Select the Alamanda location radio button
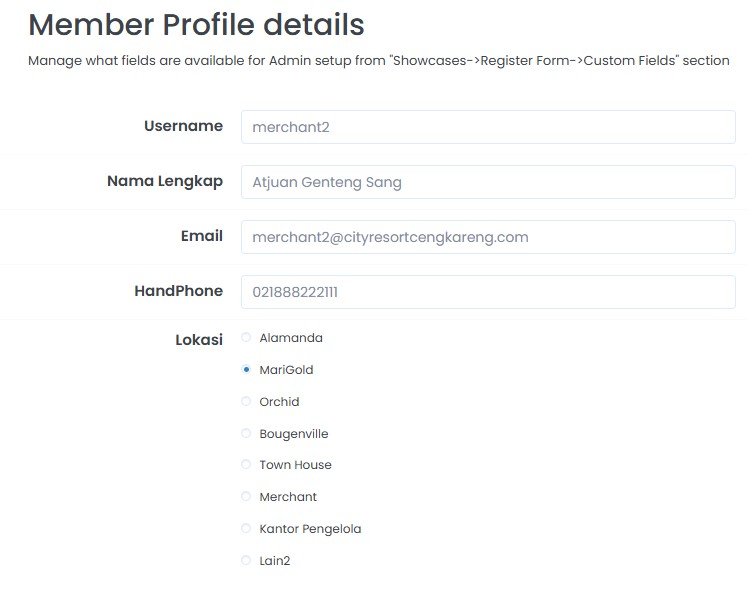 tap(246, 338)
